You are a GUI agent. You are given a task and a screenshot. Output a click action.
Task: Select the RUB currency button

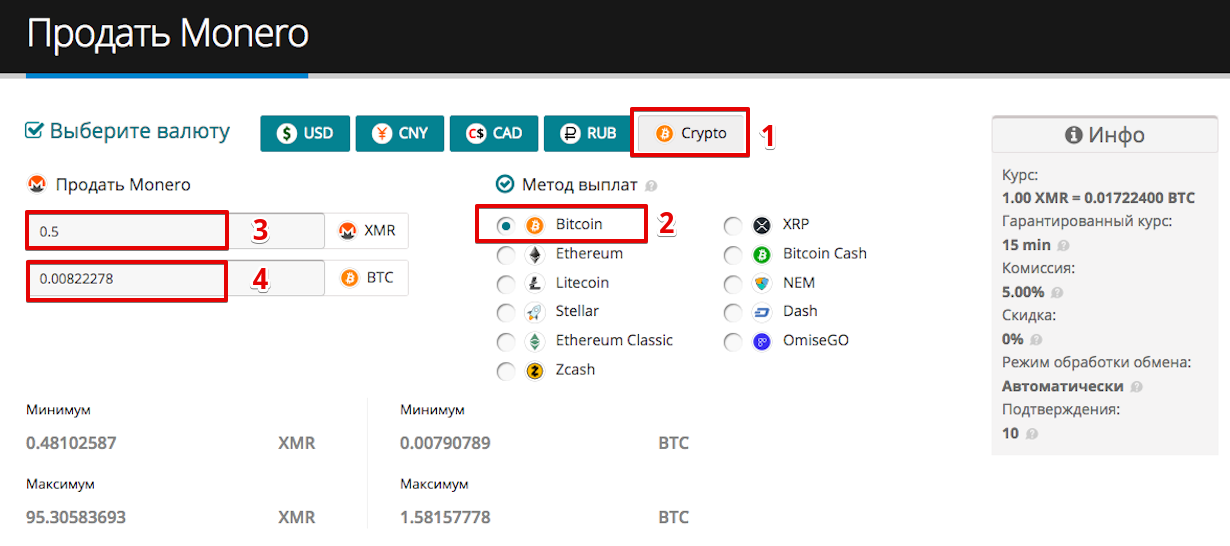588,133
